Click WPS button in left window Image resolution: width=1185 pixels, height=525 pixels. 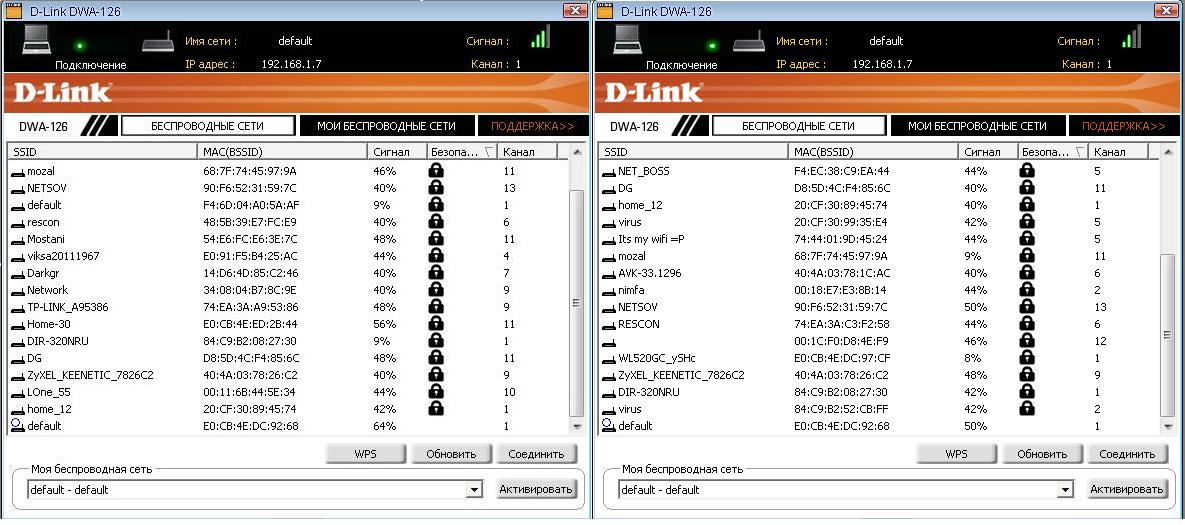click(x=365, y=454)
